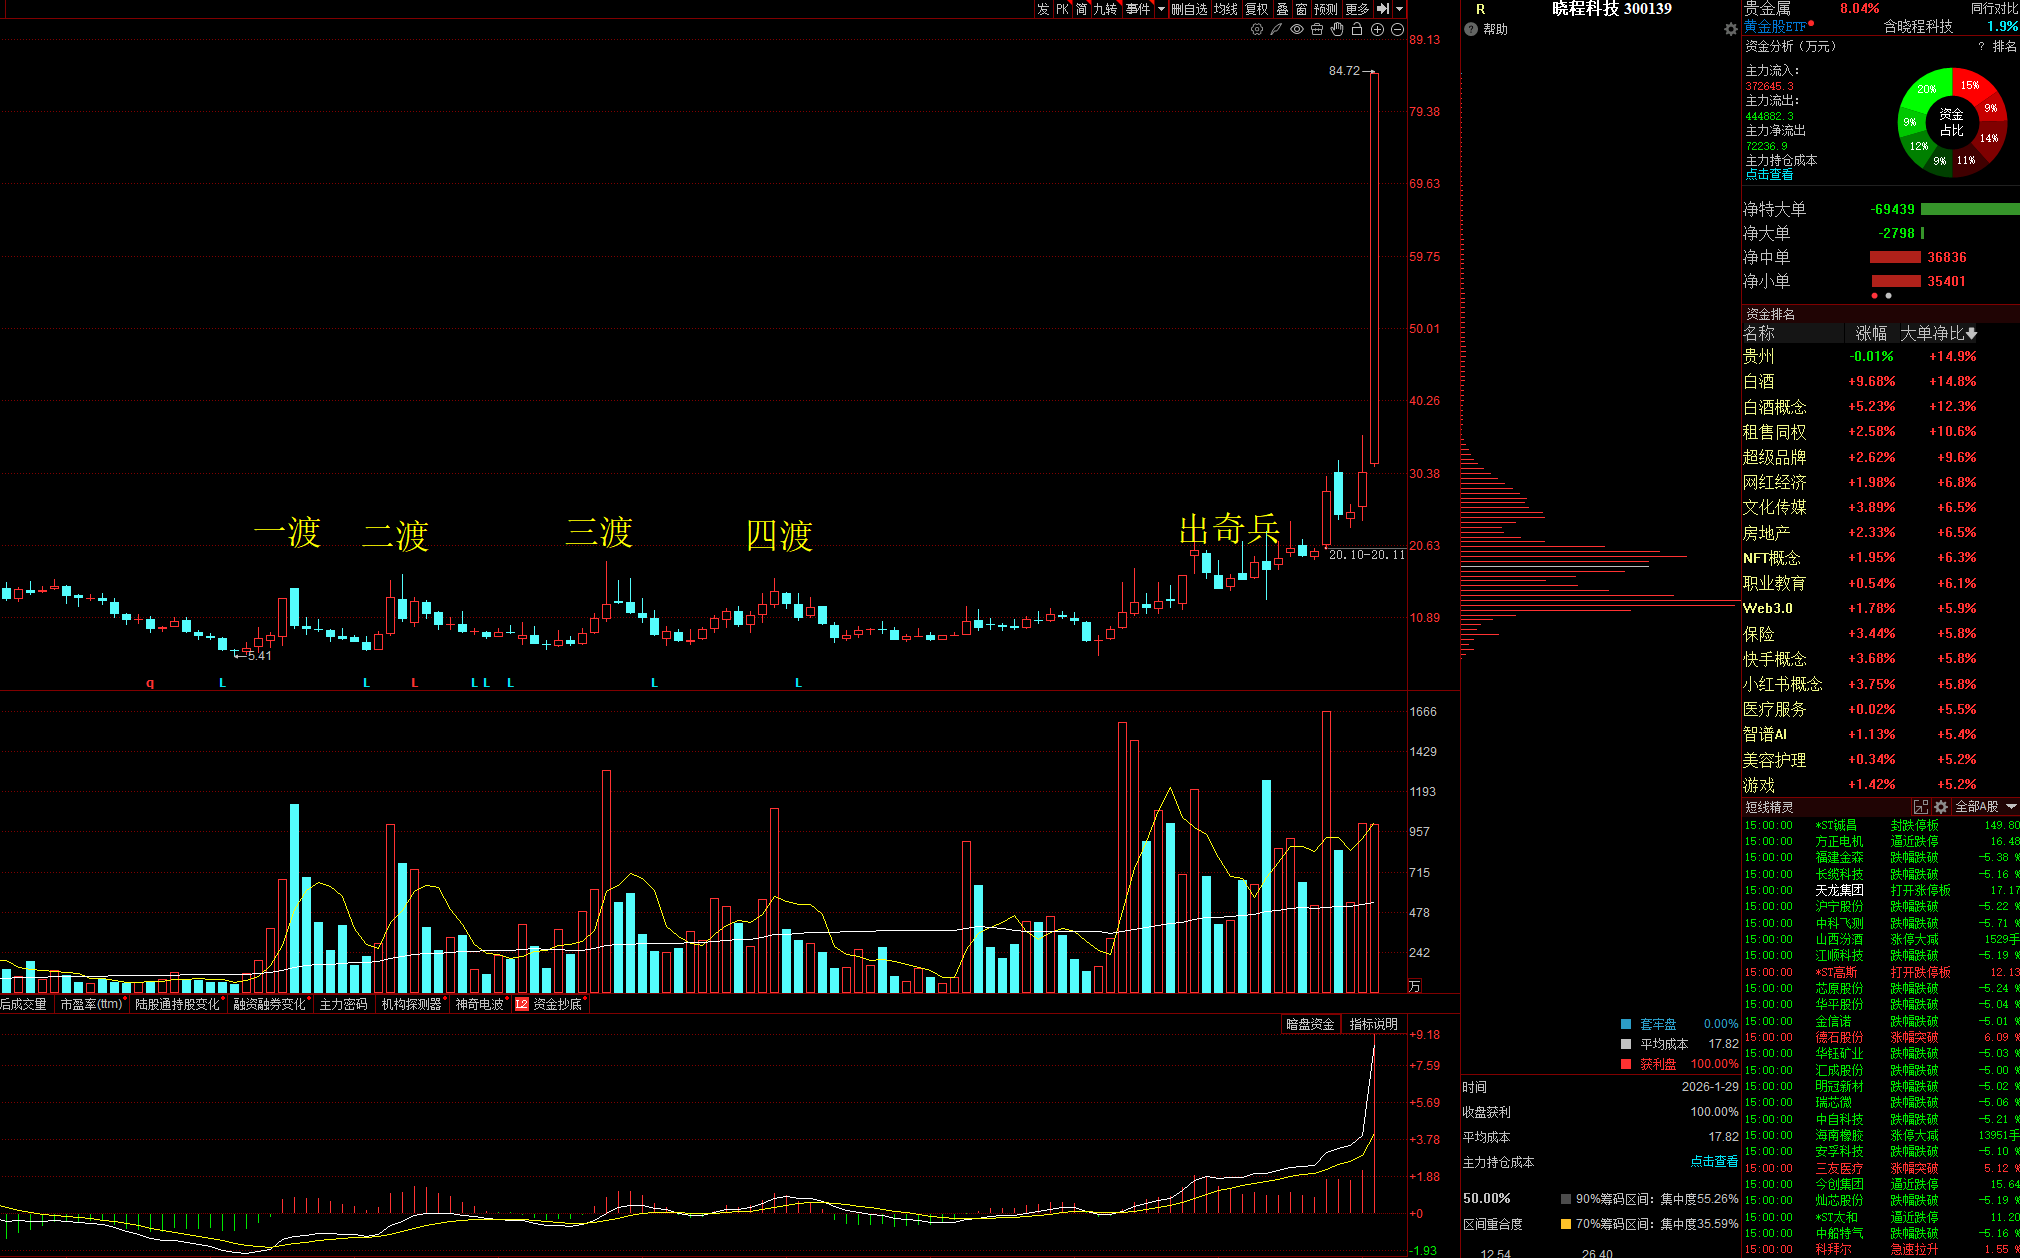
Task: Pop out the 短线精灵 panel
Action: (1920, 807)
